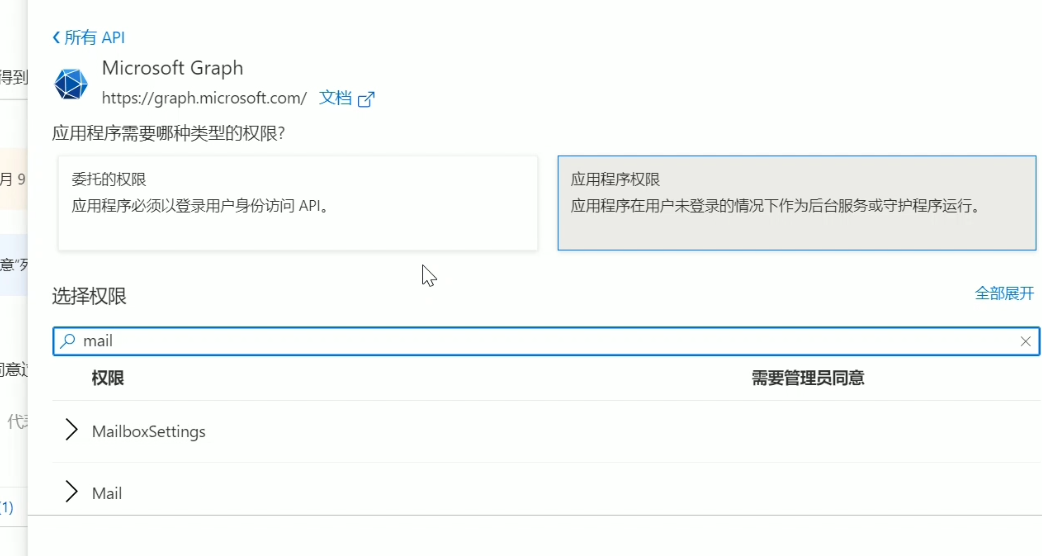Clear the search box with the X icon
Image resolution: width=1042 pixels, height=556 pixels.
[1025, 341]
